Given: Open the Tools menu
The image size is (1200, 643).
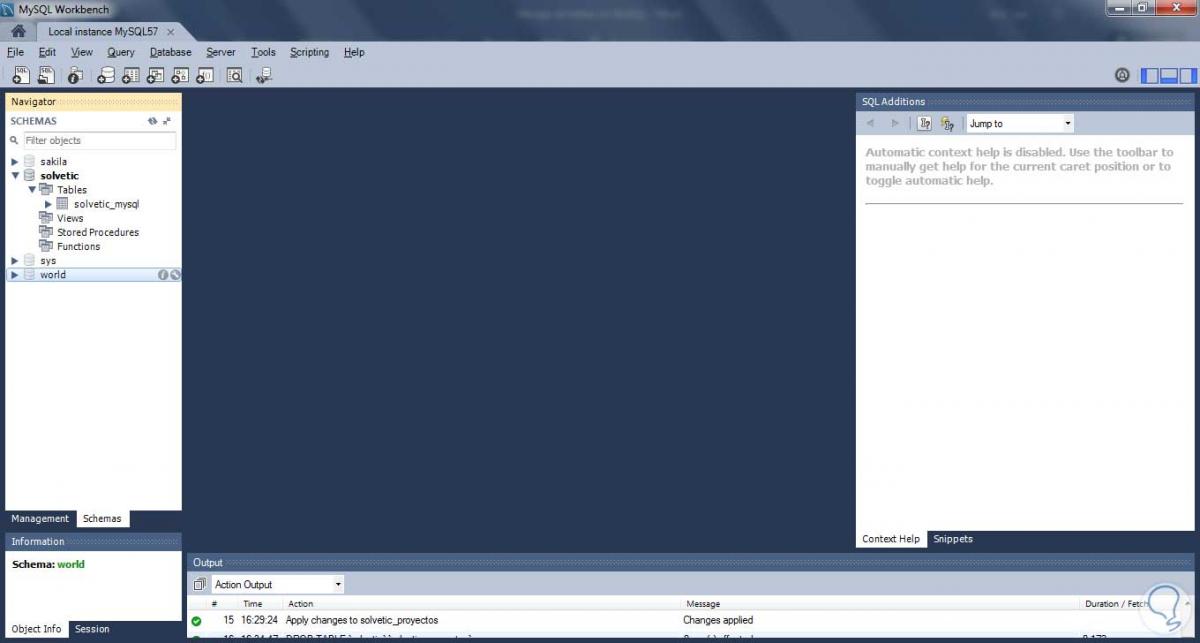Looking at the screenshot, I should tap(263, 52).
